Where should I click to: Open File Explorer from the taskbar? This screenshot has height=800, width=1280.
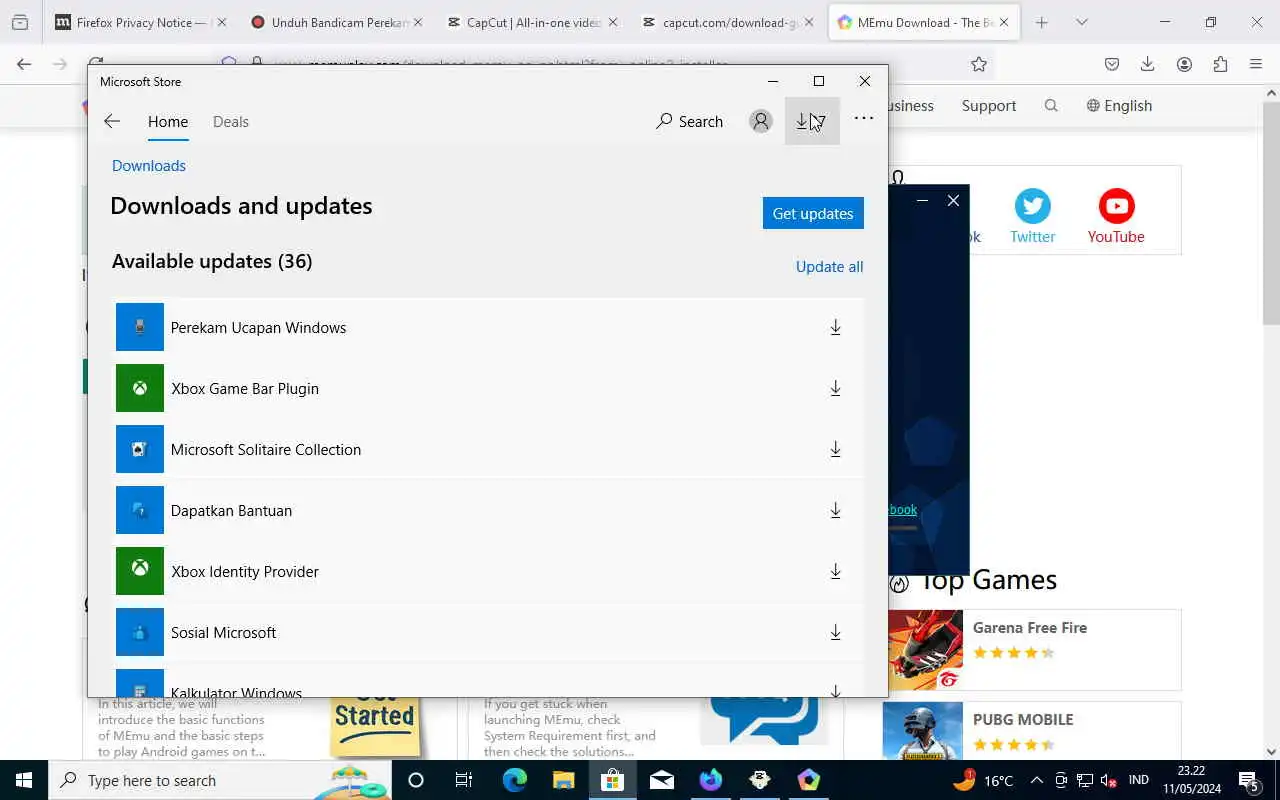(564, 780)
